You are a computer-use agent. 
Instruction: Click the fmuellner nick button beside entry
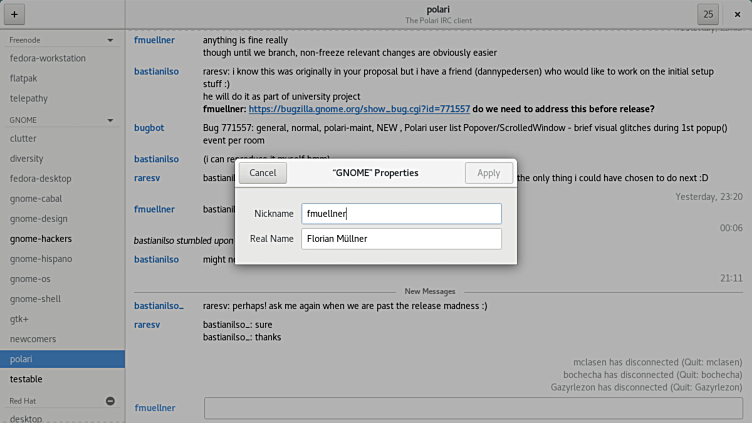(x=155, y=408)
